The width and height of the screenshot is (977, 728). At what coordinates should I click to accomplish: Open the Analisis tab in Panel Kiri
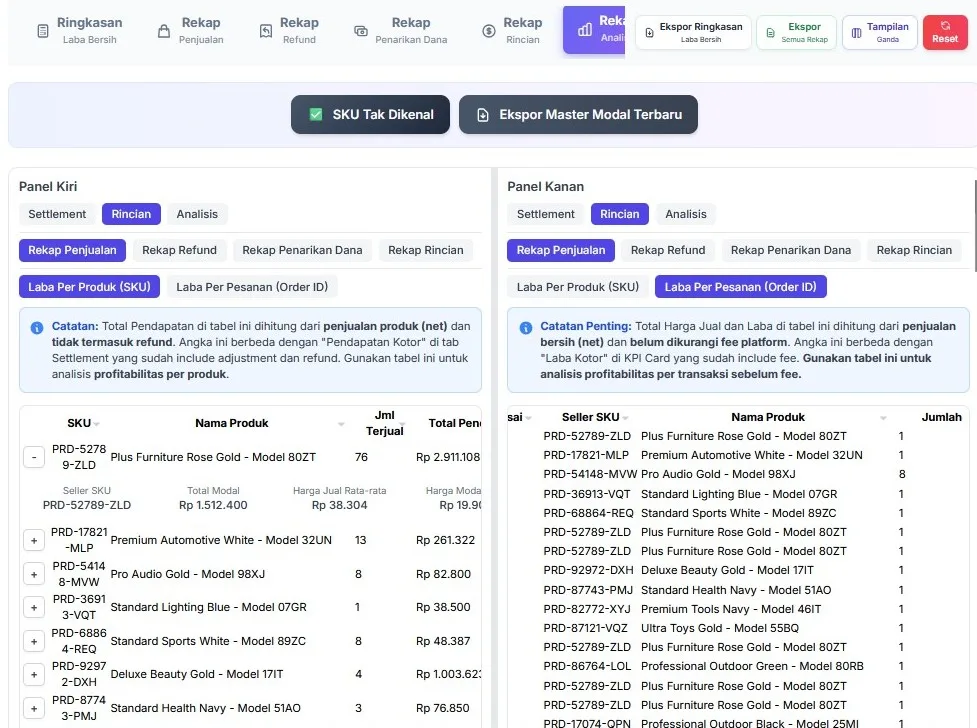pyautogui.click(x=197, y=214)
